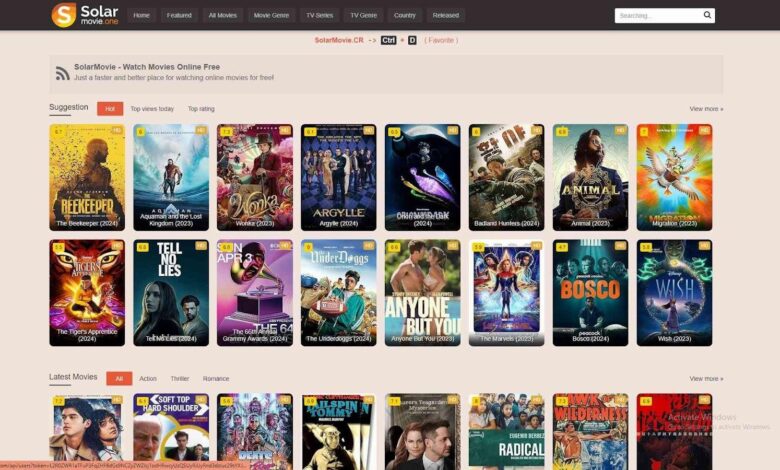
Task: Open the Animal (2023) poster
Action: 590,177
